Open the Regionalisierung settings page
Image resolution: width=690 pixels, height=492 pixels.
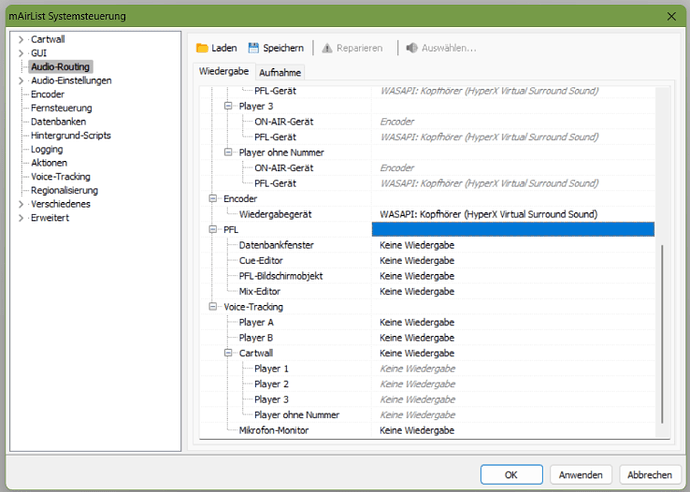(x=64, y=190)
